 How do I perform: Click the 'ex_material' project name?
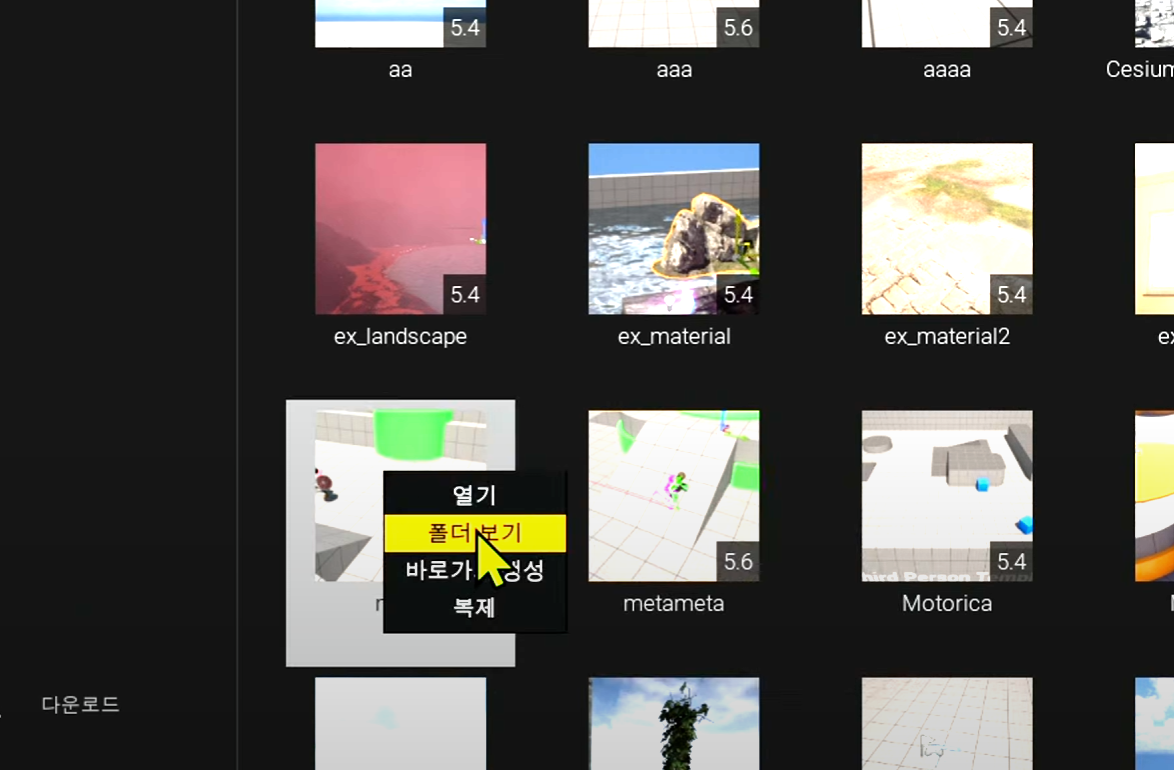pos(674,336)
